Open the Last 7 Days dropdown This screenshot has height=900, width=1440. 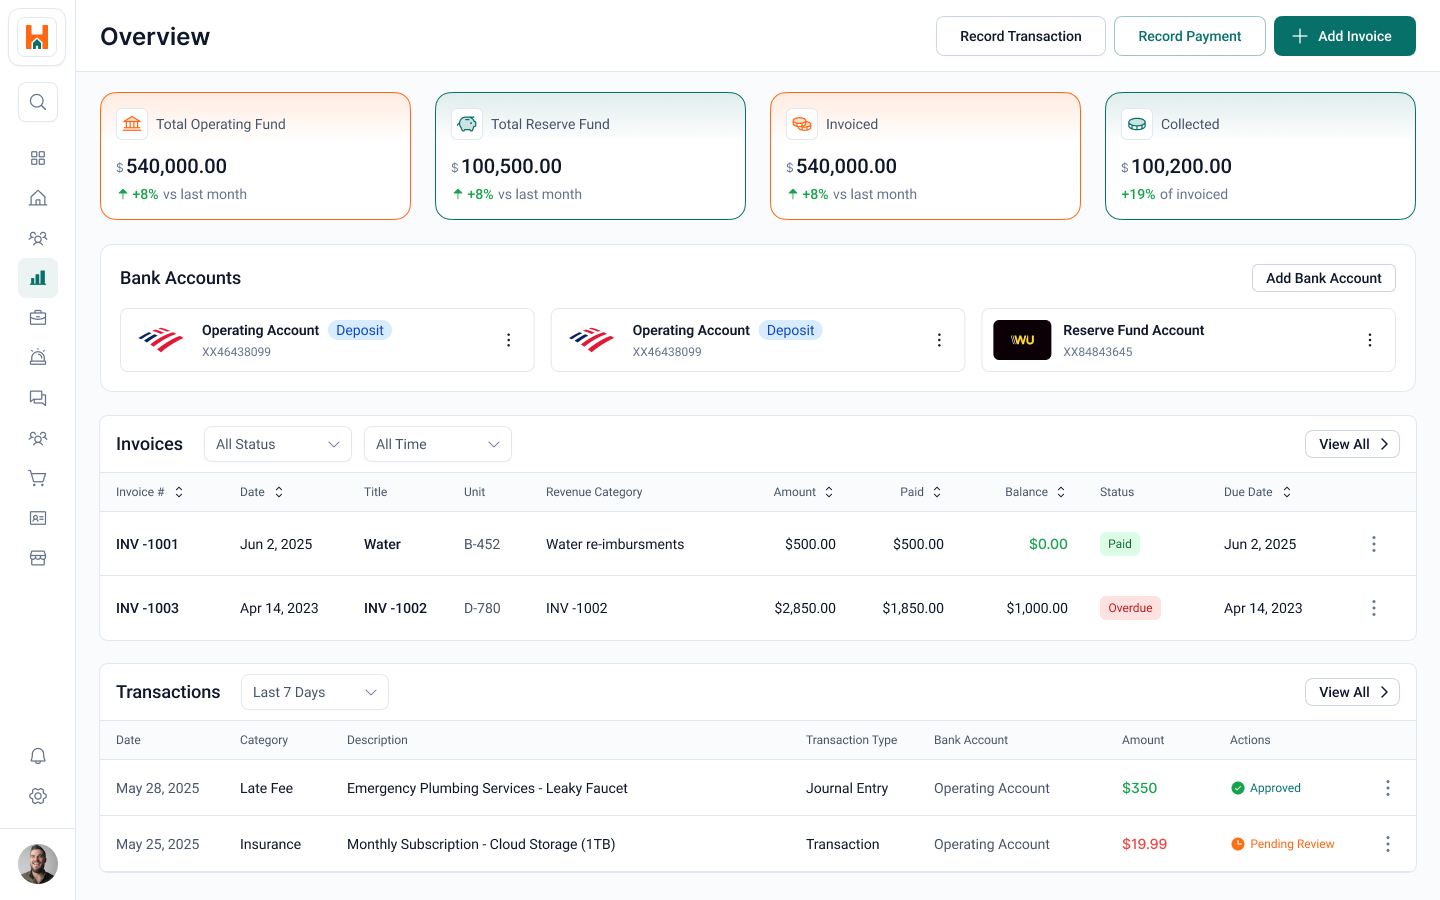314,692
